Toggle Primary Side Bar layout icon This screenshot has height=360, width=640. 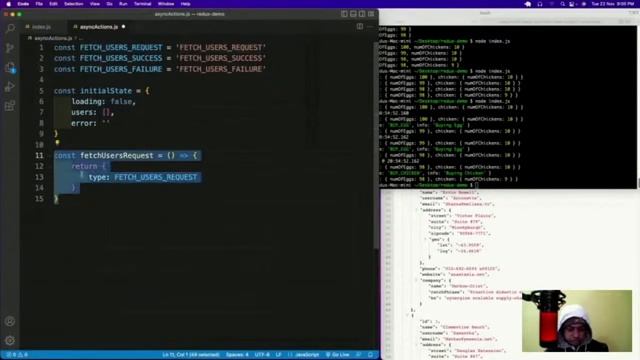(x=344, y=14)
